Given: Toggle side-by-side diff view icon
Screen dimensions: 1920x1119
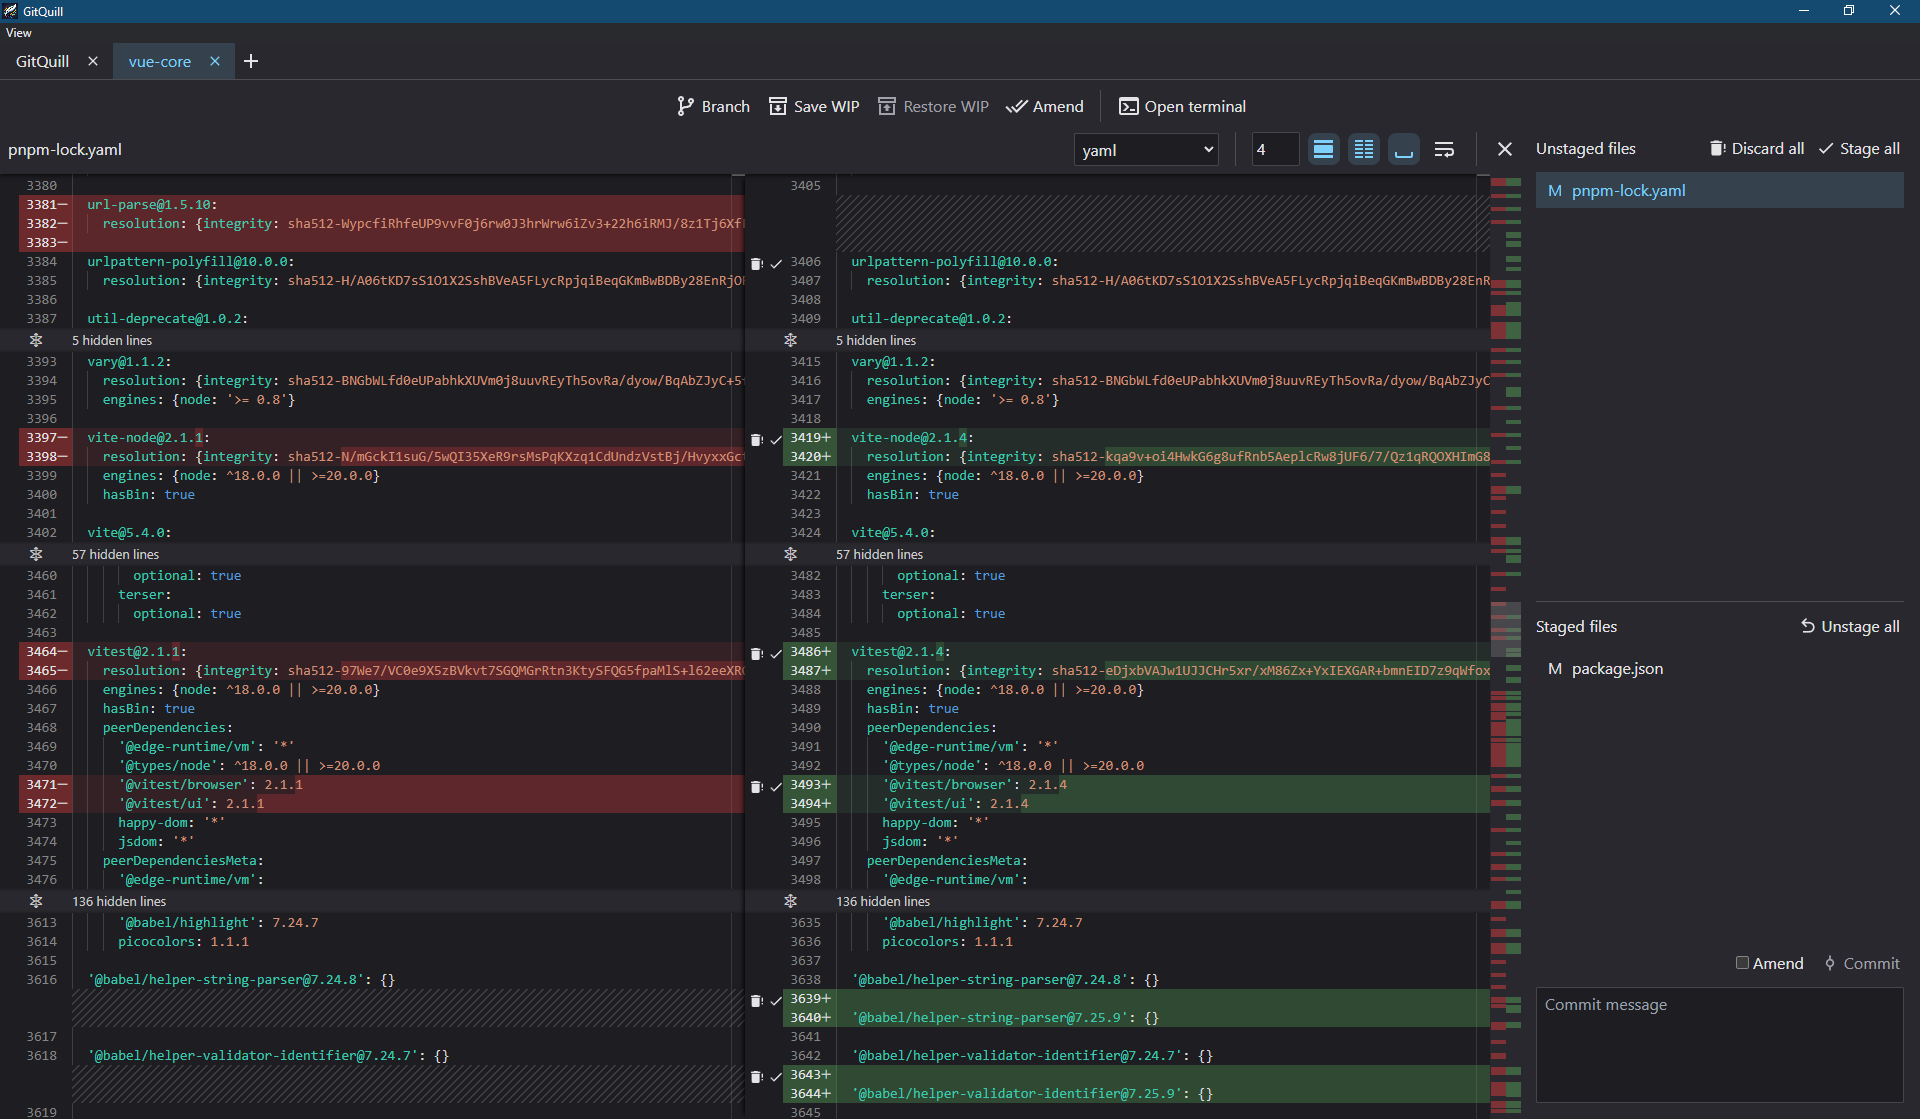Looking at the screenshot, I should pos(1364,150).
